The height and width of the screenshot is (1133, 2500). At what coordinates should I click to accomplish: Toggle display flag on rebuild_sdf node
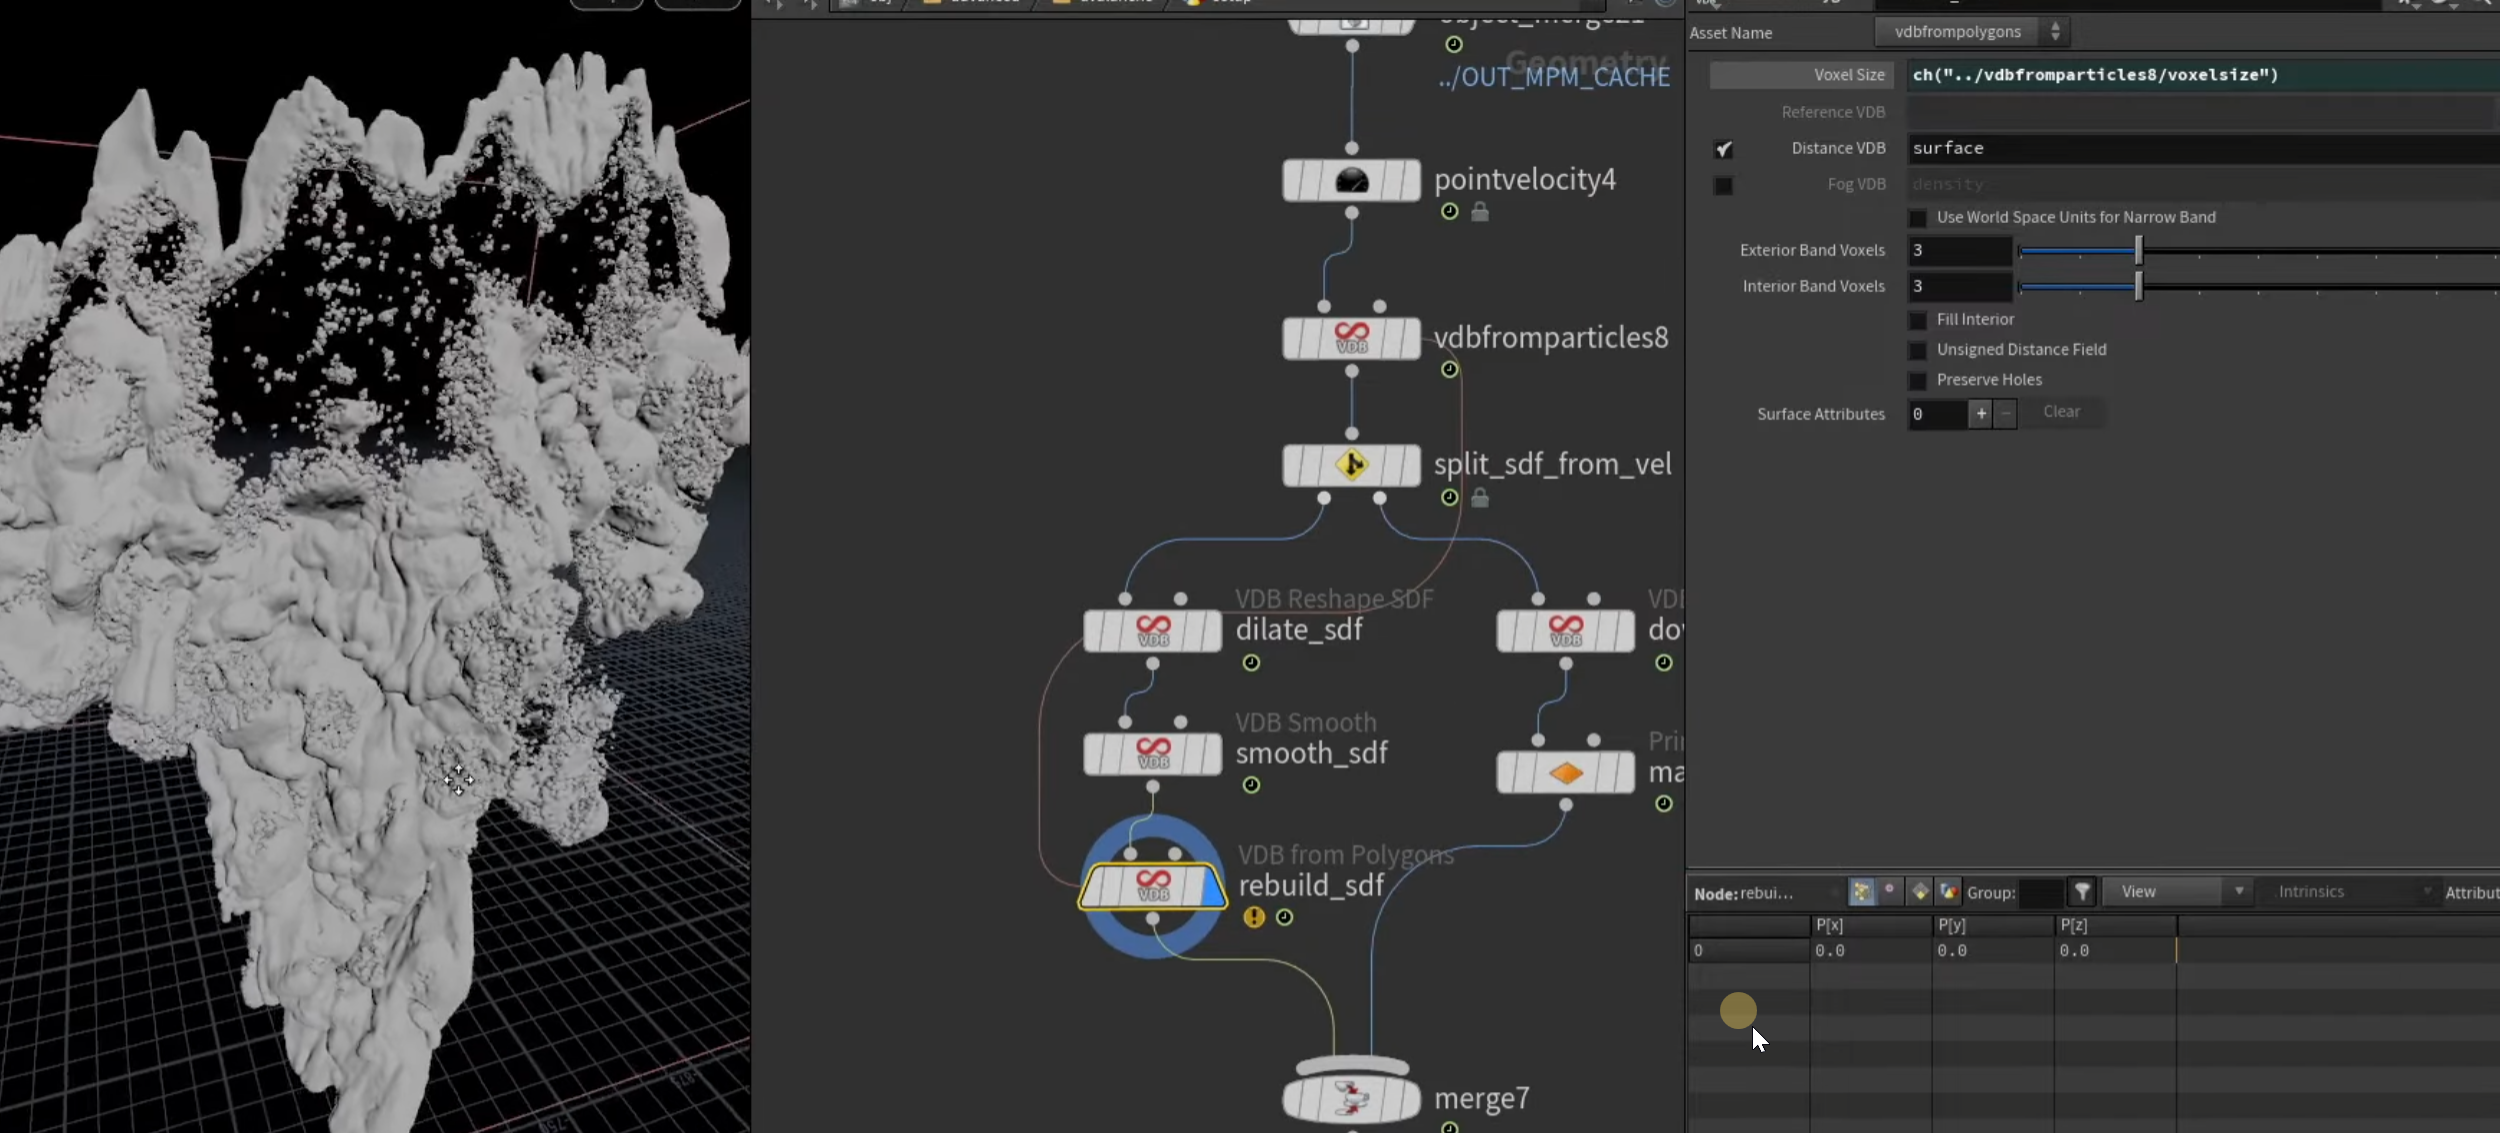(x=1212, y=888)
